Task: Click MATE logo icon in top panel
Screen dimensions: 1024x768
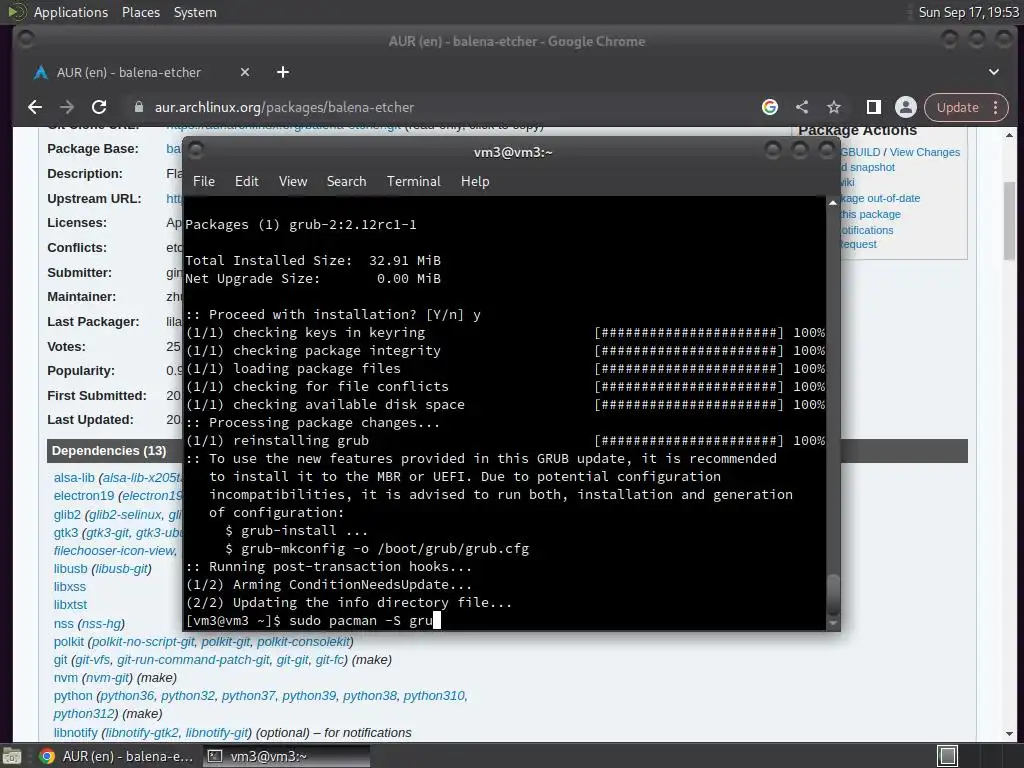Action: click(16, 12)
